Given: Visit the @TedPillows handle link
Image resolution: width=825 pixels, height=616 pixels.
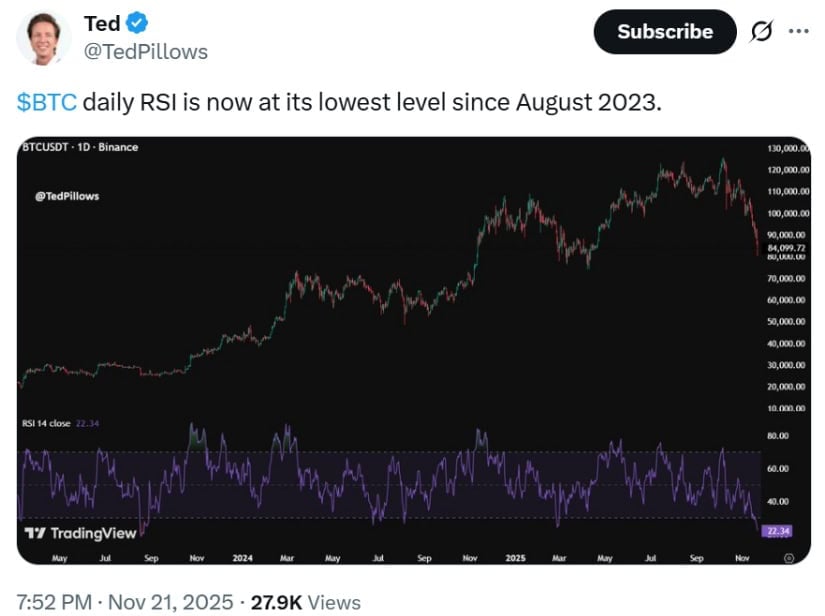Looking at the screenshot, I should (146, 51).
